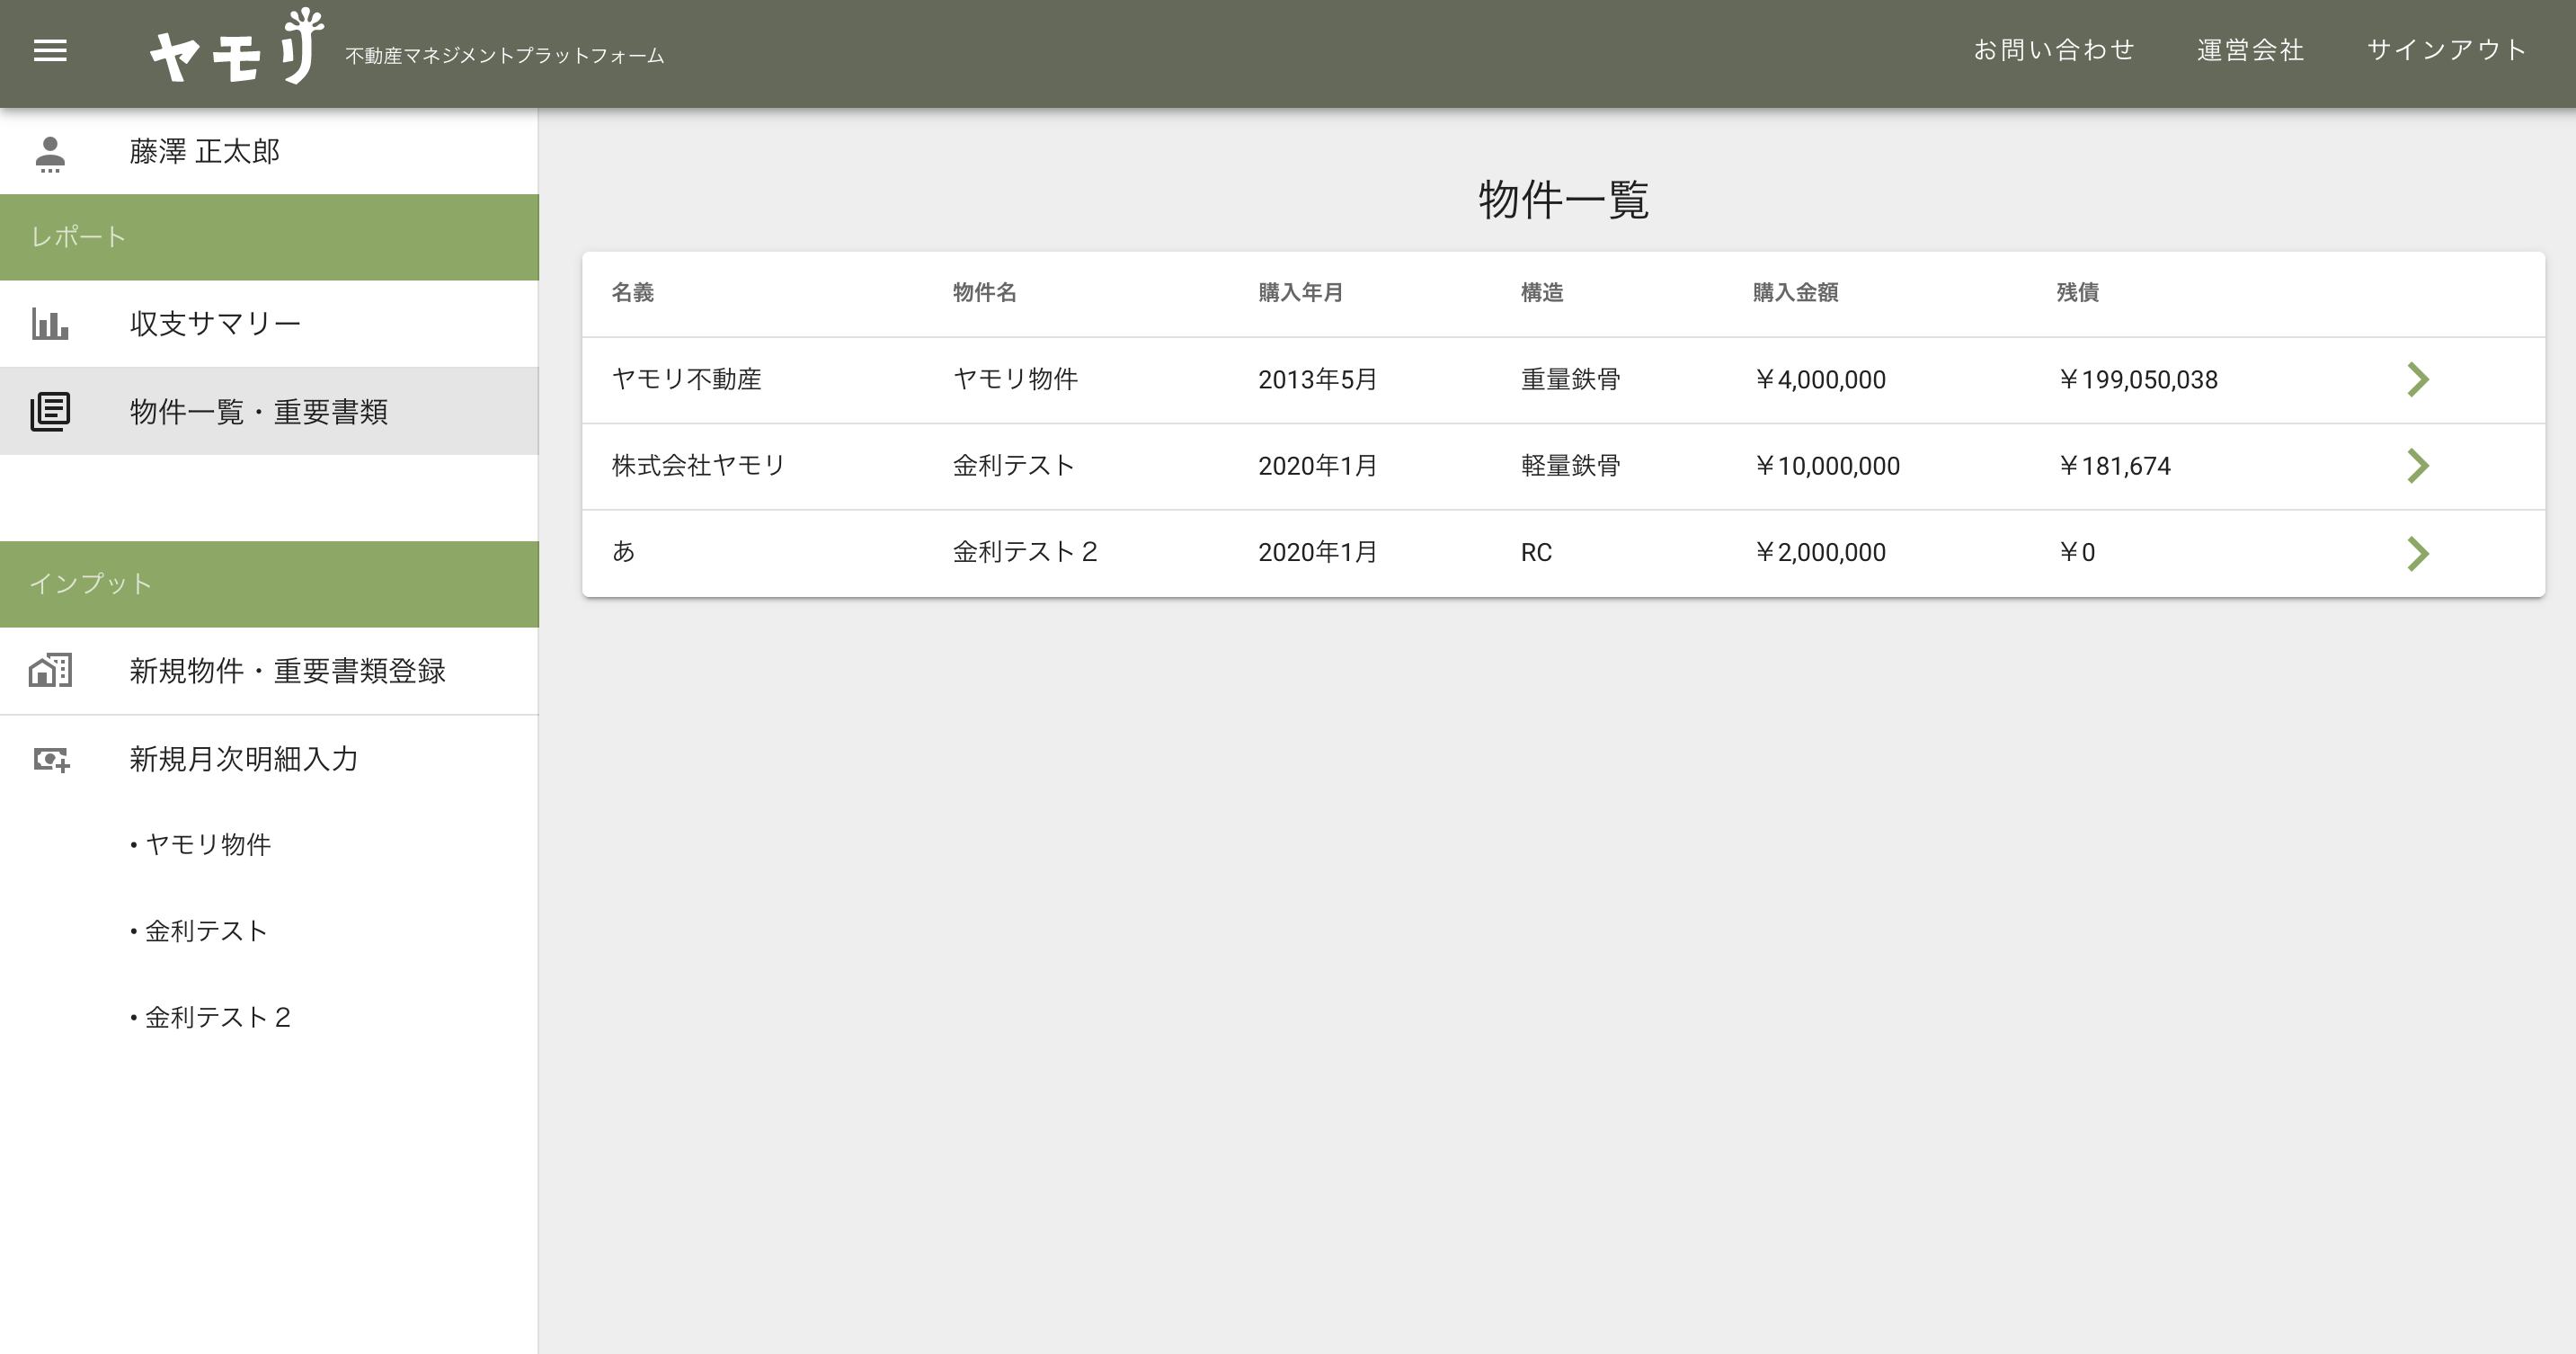The image size is (2576, 1354).
Task: Click the ￥199,050,038 remaining debt
Action: [x=2138, y=379]
